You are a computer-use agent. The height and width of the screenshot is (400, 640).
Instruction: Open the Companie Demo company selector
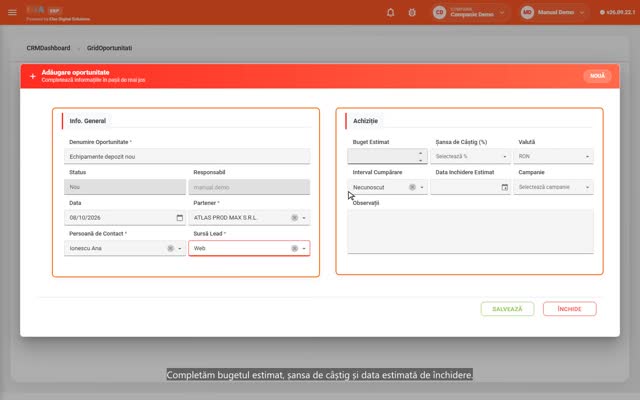coord(470,12)
